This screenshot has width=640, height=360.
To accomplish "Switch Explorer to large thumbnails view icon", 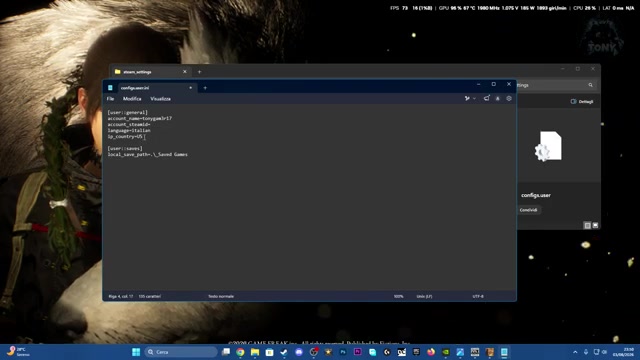I will [x=596, y=225].
